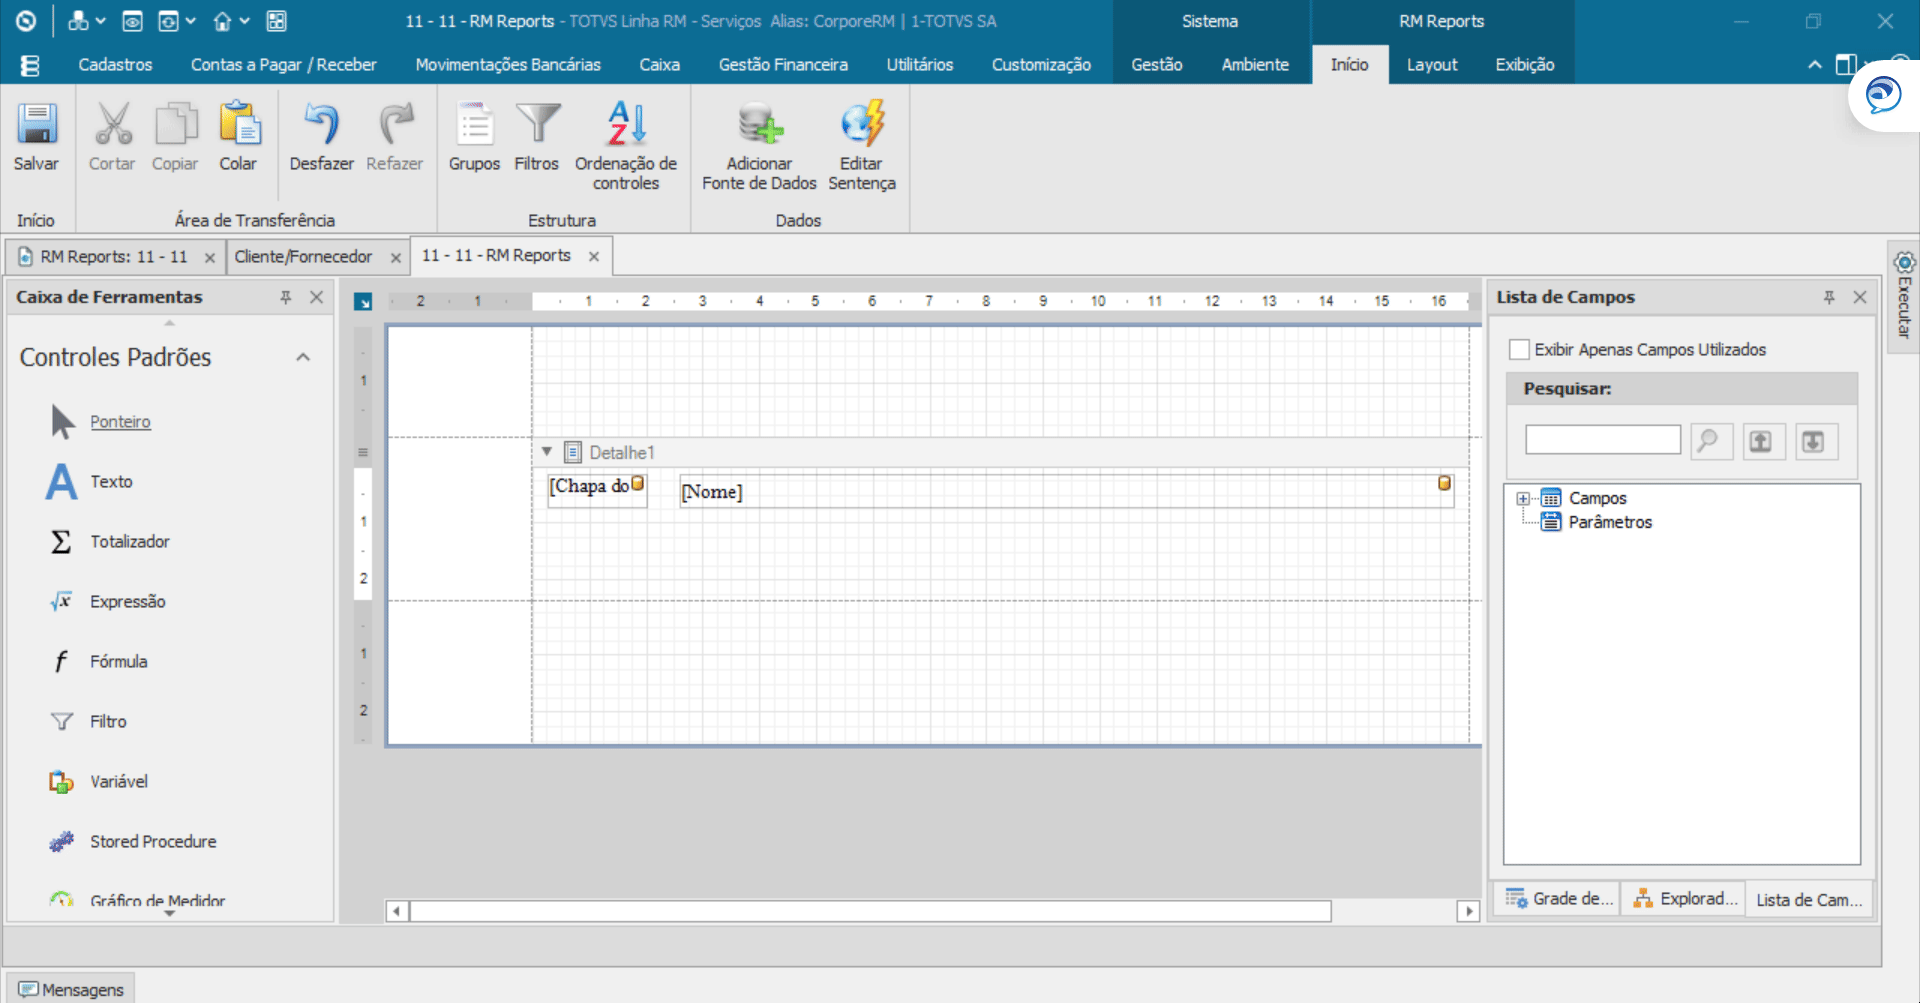
Task: Open Editar Sentença tool
Action: (862, 125)
